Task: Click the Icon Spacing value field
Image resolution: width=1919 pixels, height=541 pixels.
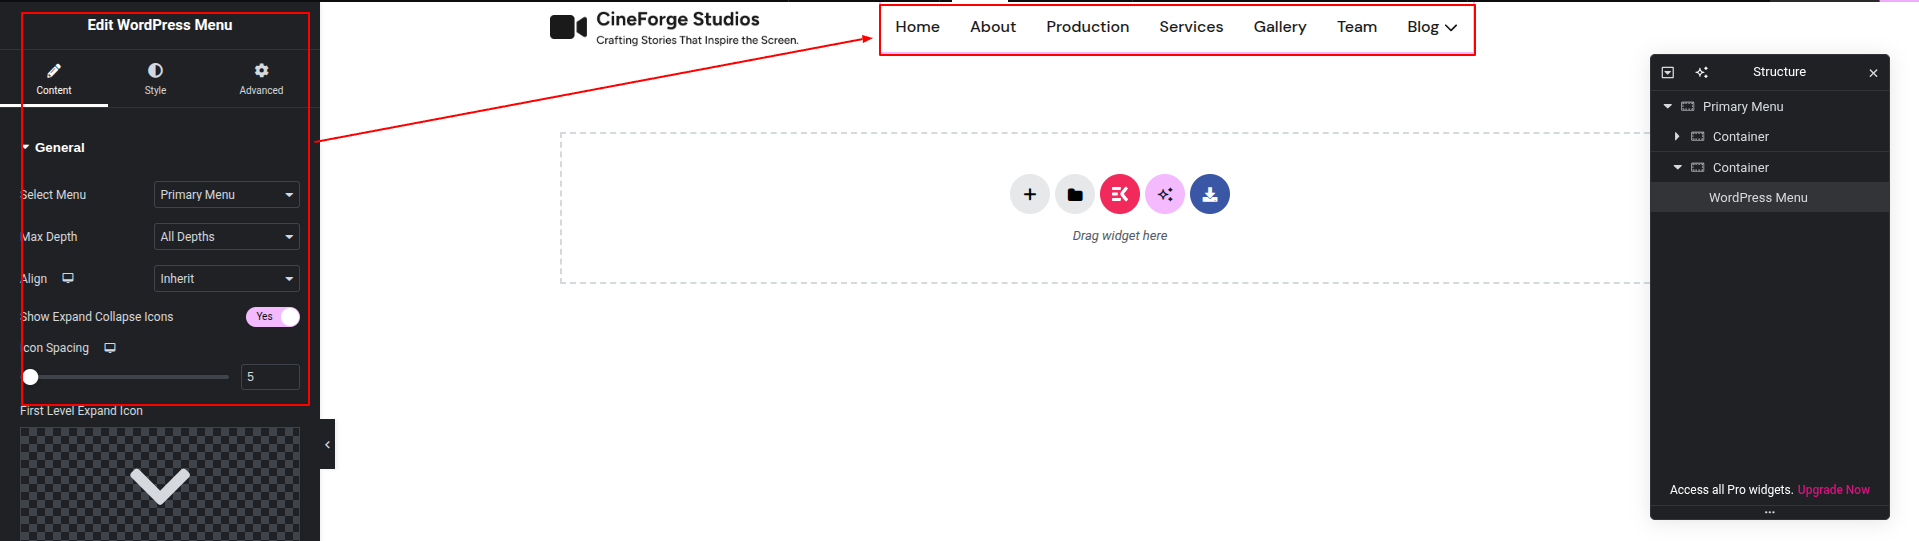Action: click(x=269, y=377)
